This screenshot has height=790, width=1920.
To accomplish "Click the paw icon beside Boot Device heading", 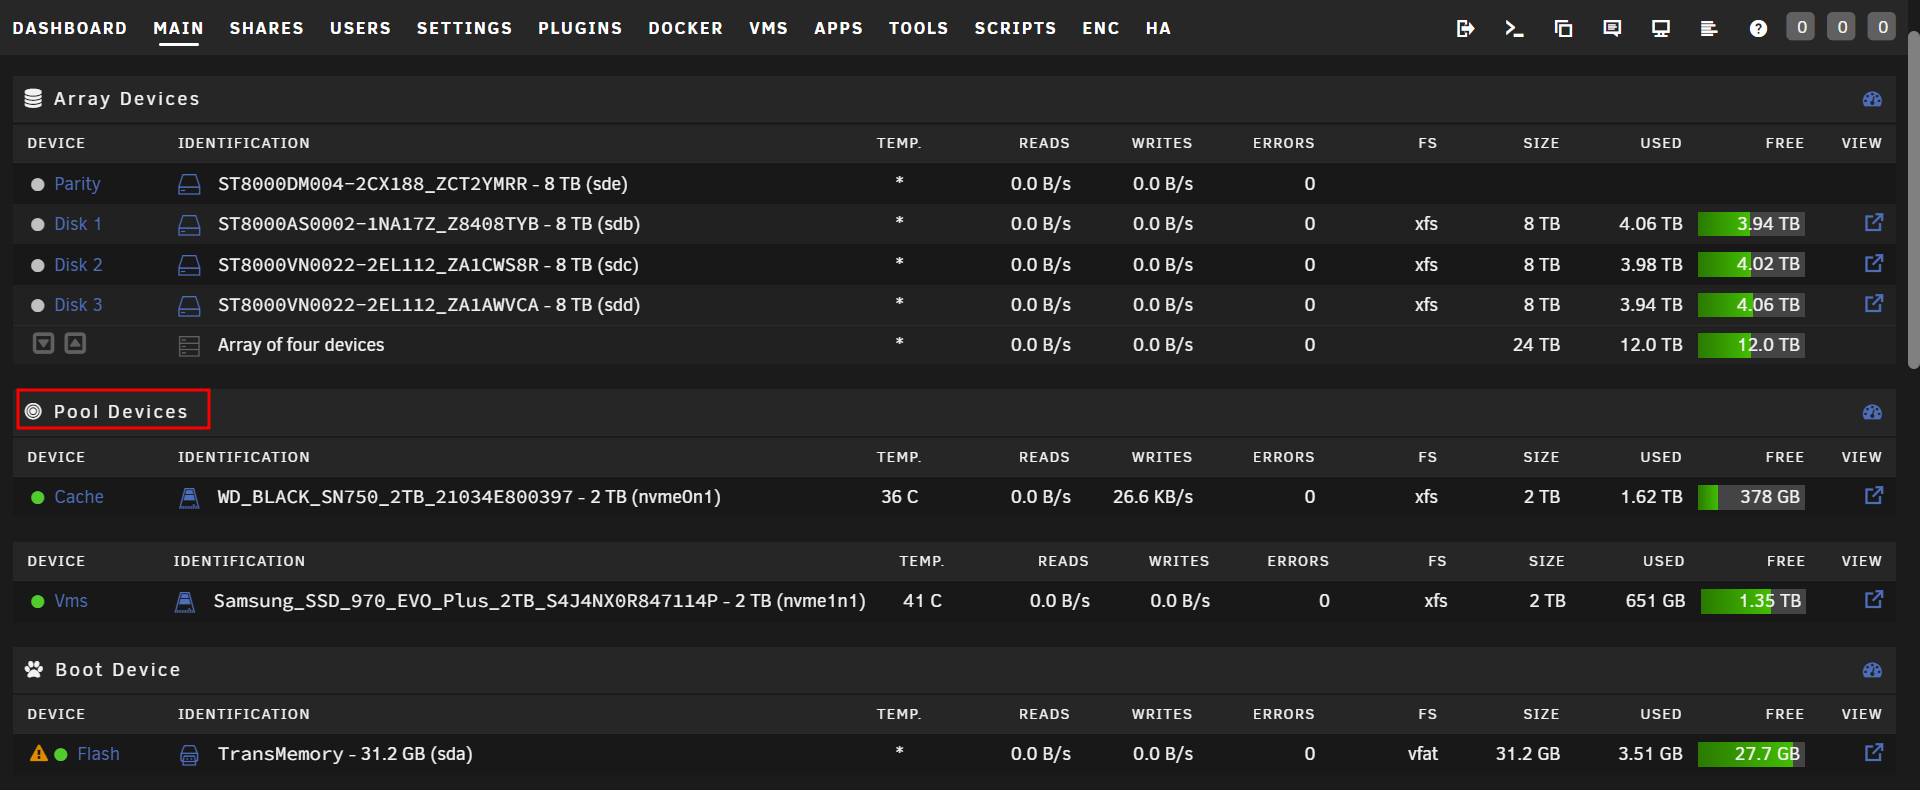I will (34, 669).
